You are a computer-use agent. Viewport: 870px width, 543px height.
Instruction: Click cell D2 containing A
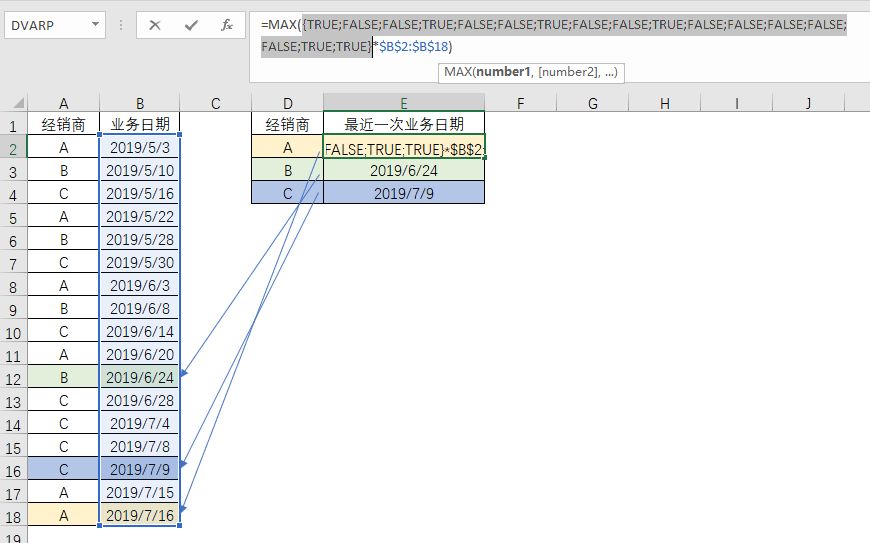(287, 148)
